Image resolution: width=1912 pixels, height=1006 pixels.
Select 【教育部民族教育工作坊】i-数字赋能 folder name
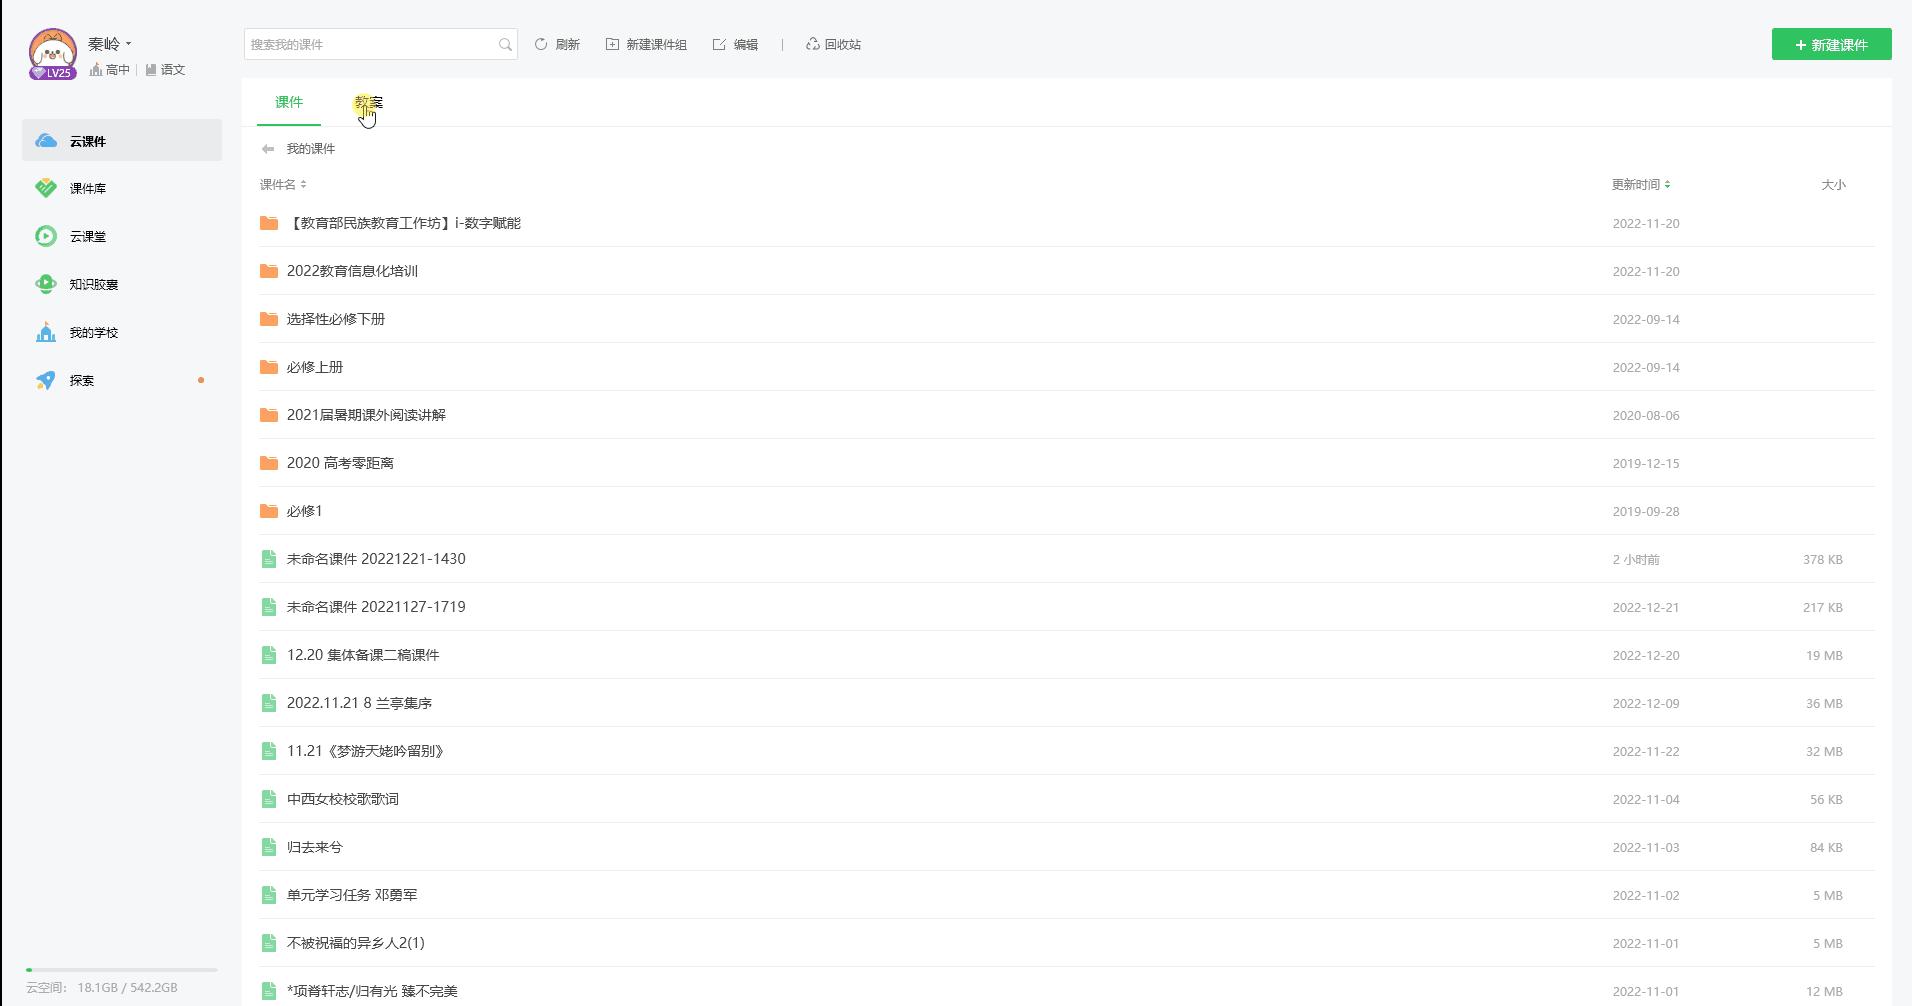404,223
